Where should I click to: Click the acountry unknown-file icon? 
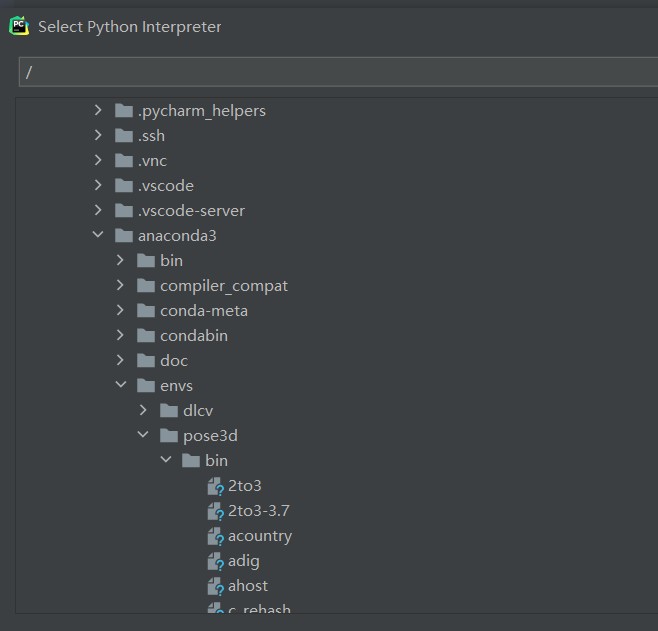coord(216,537)
